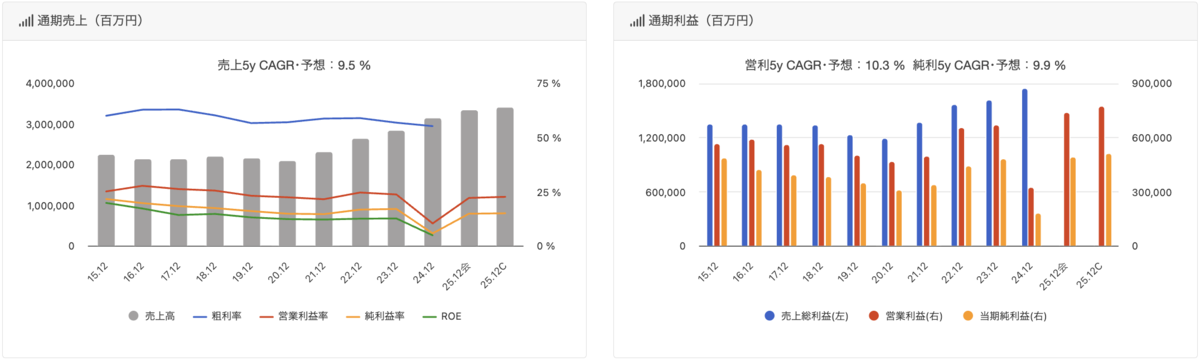Click the red 24.12 operating profit bar

point(1032,217)
